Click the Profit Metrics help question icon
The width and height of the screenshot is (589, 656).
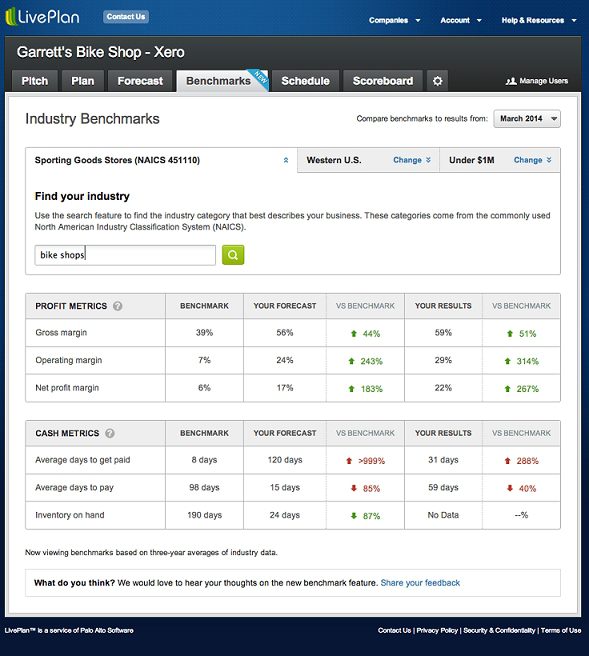pos(118,306)
